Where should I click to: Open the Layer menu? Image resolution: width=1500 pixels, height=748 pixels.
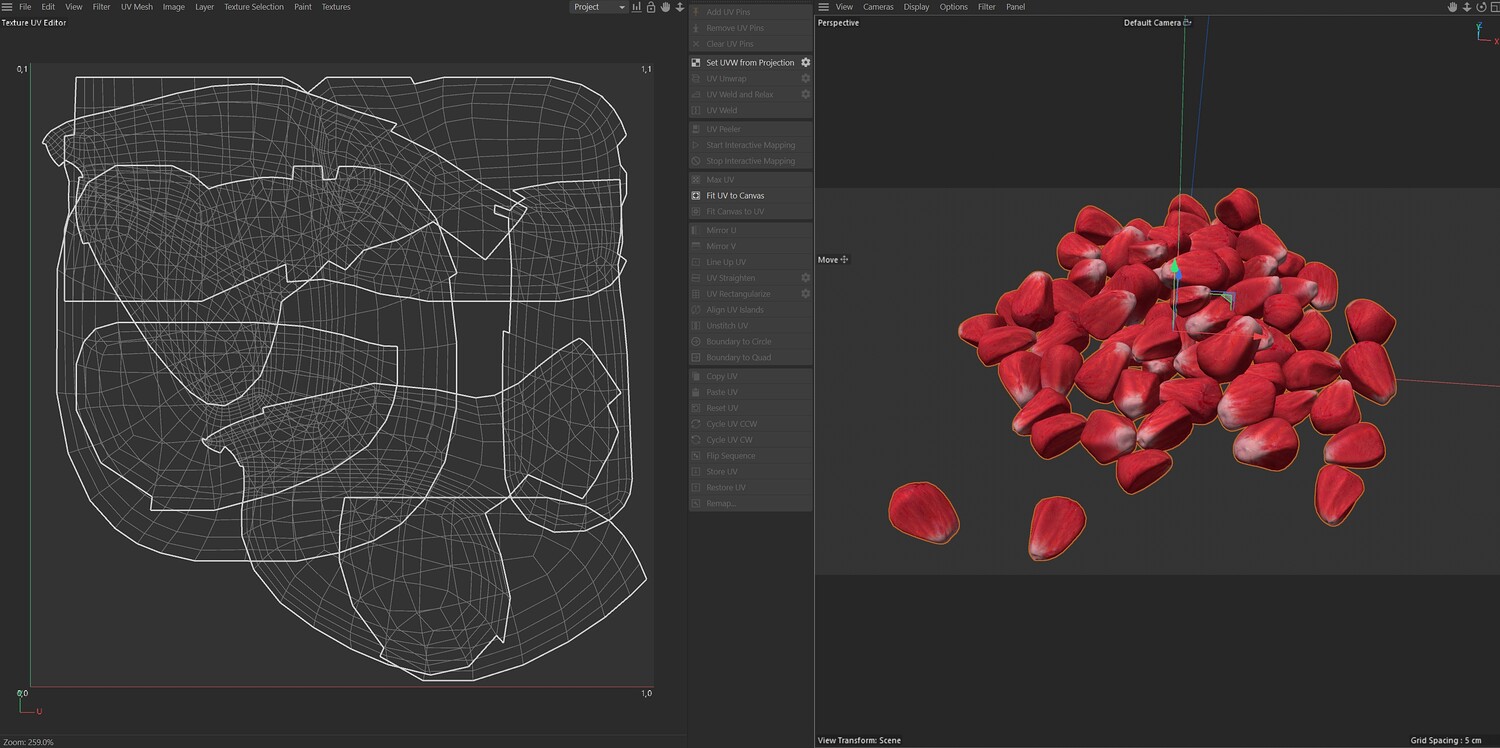[x=204, y=7]
